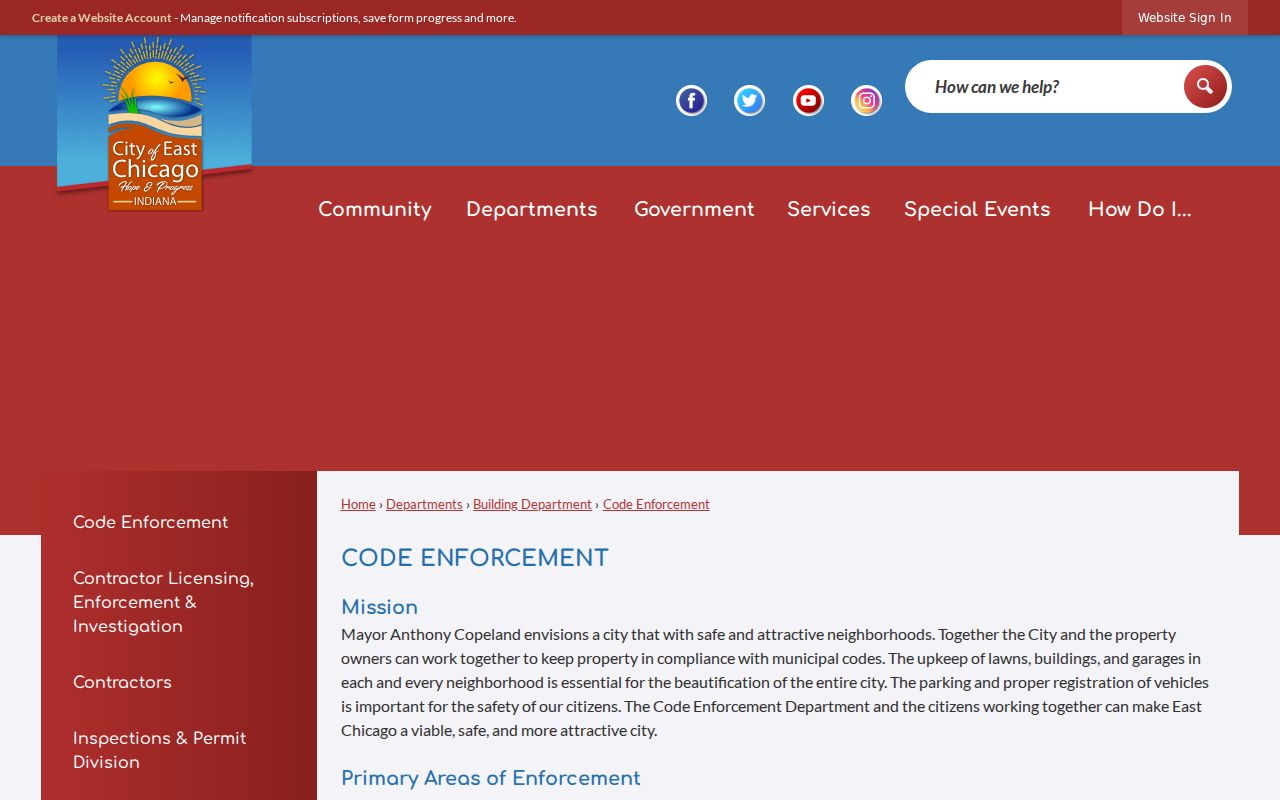Open the Departments menu
Image resolution: width=1280 pixels, height=800 pixels.
[x=532, y=210]
